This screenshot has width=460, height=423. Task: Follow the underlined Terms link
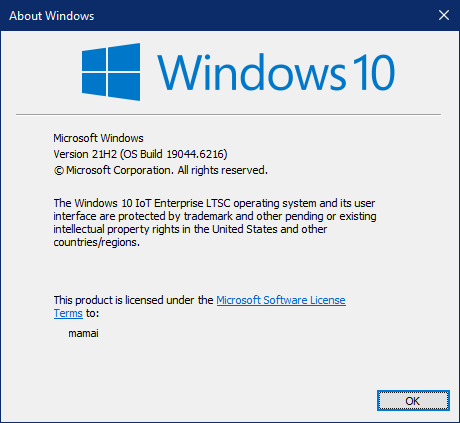(x=68, y=313)
